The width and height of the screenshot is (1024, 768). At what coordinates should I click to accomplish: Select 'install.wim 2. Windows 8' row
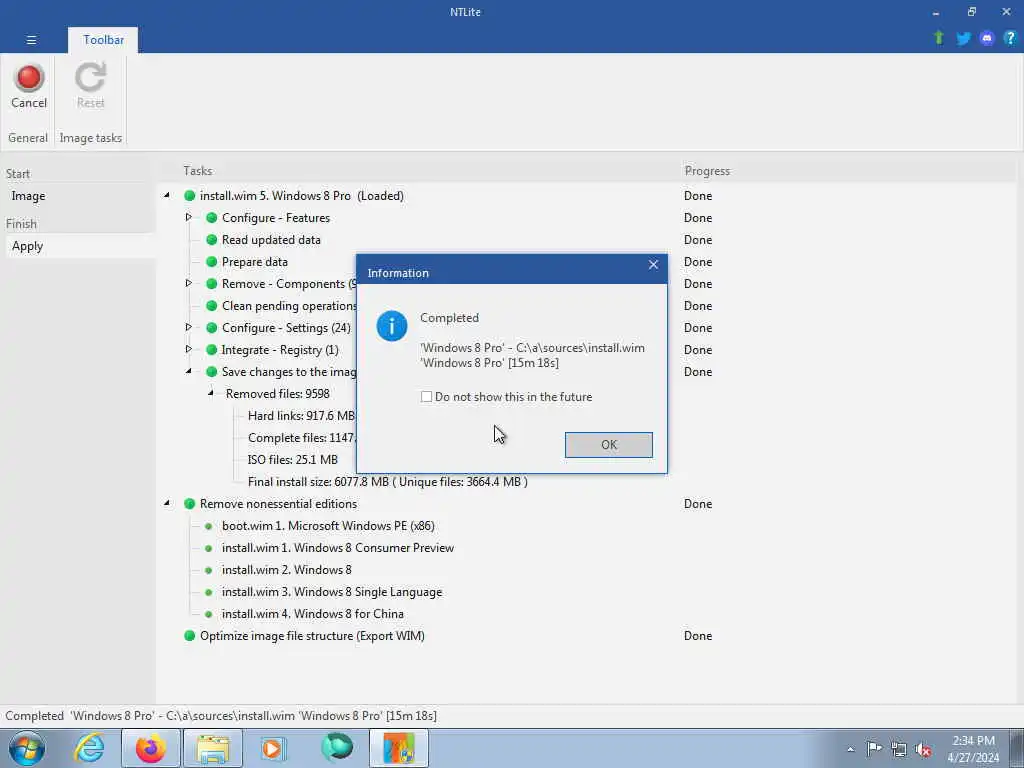[287, 569]
